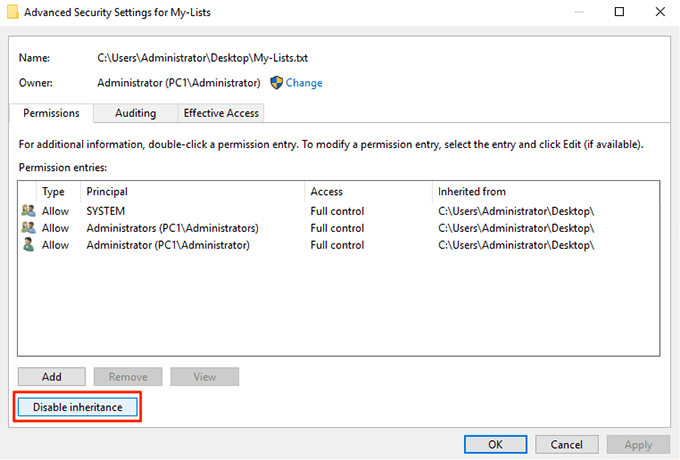Image resolution: width=680 pixels, height=460 pixels.
Task: Maximize the Advanced Security Settings window
Action: (619, 12)
